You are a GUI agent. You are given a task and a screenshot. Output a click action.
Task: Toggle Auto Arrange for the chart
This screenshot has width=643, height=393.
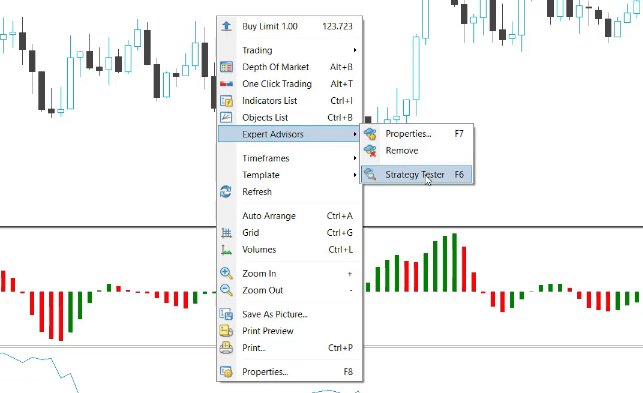(290, 216)
